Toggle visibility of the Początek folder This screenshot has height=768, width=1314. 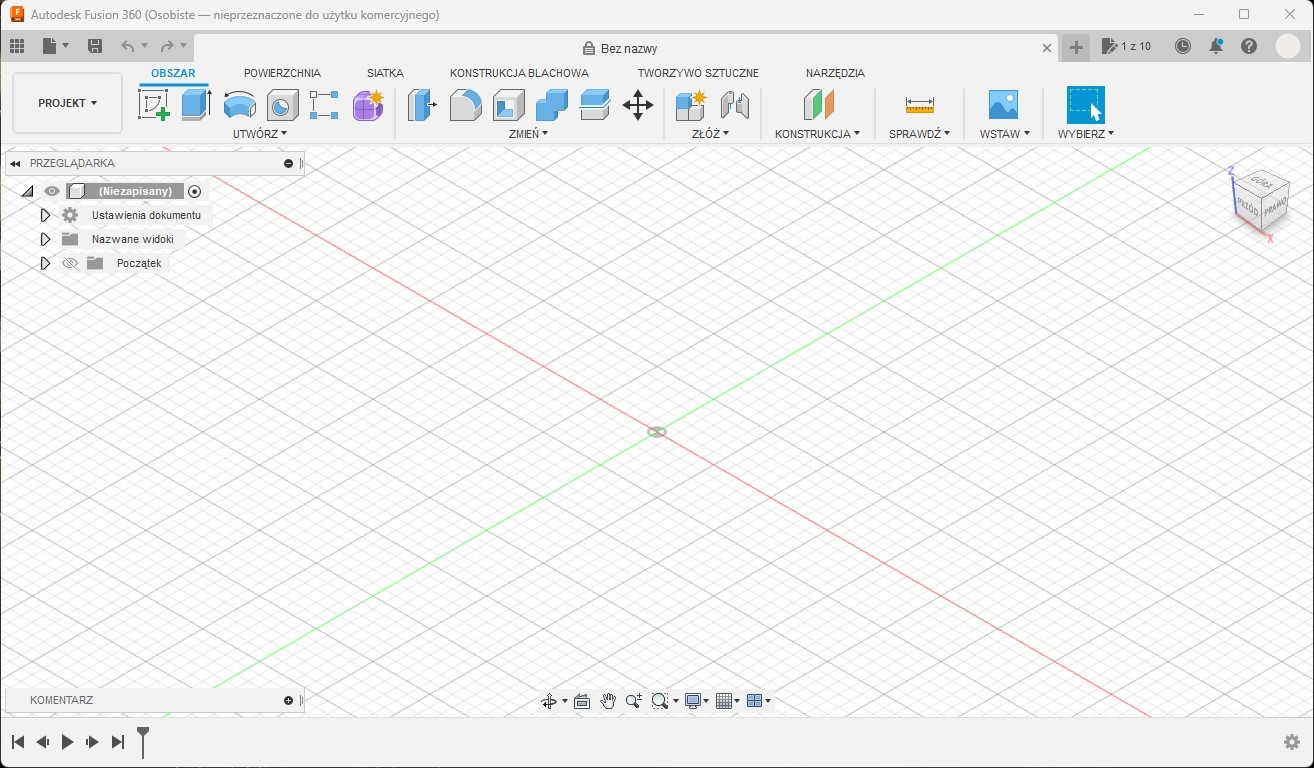[69, 263]
